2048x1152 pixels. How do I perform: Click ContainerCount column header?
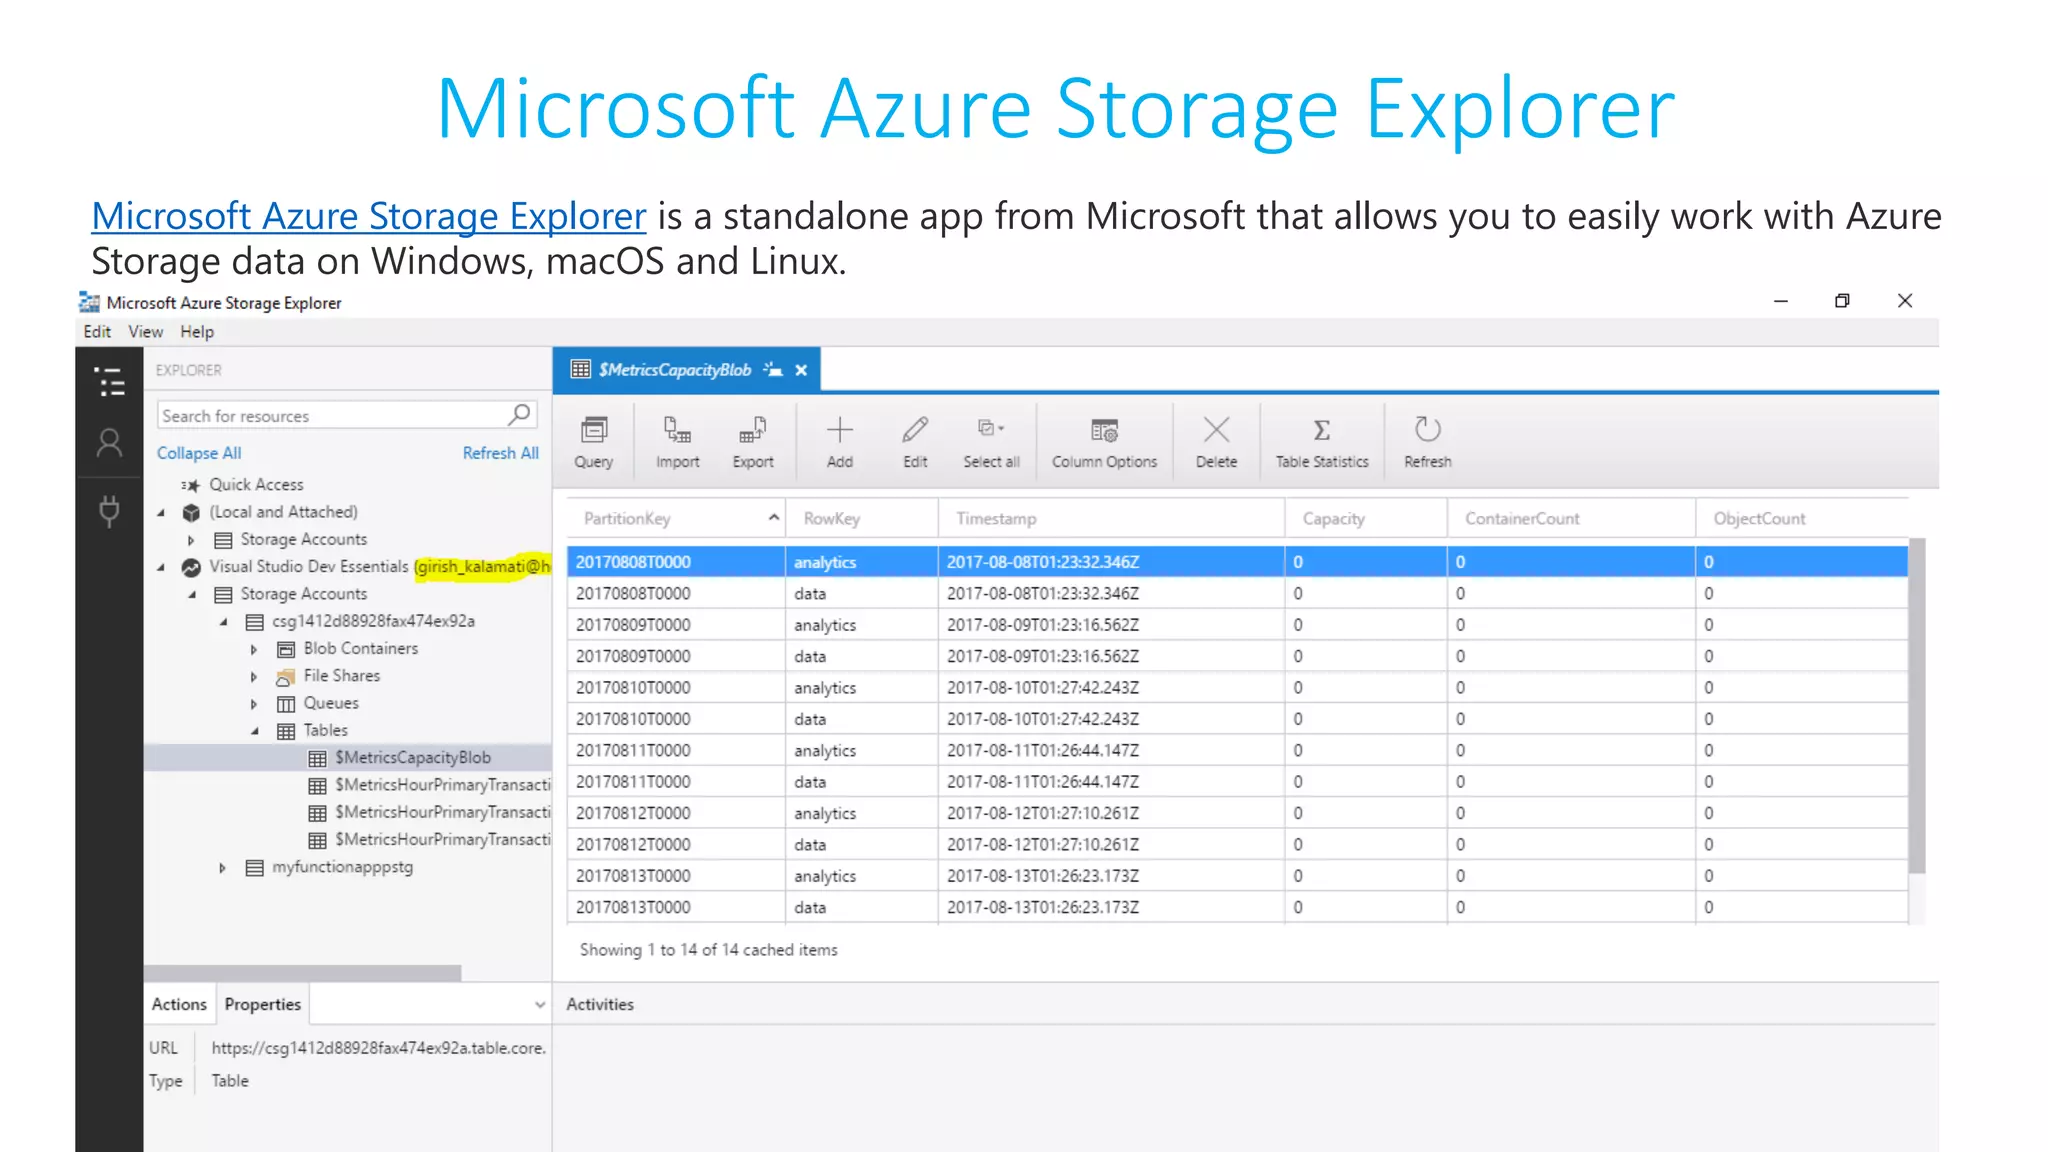coord(1571,518)
